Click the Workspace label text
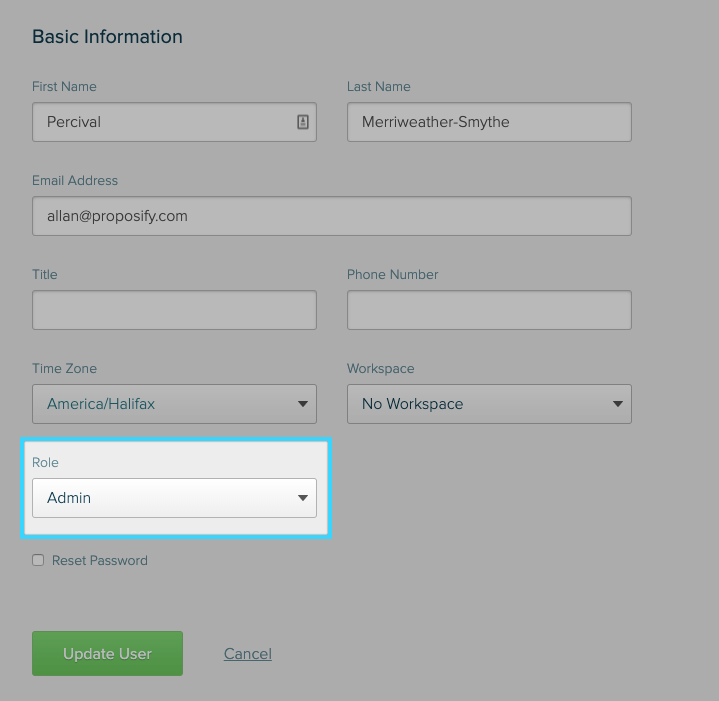Screen dimensions: 719x701 380,369
